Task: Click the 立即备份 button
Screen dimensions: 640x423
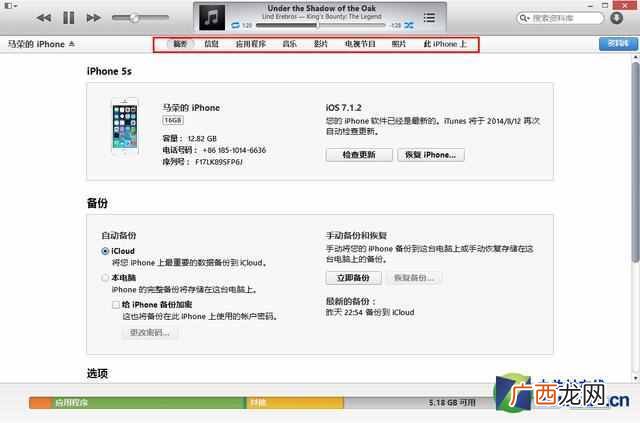Action: pos(353,278)
